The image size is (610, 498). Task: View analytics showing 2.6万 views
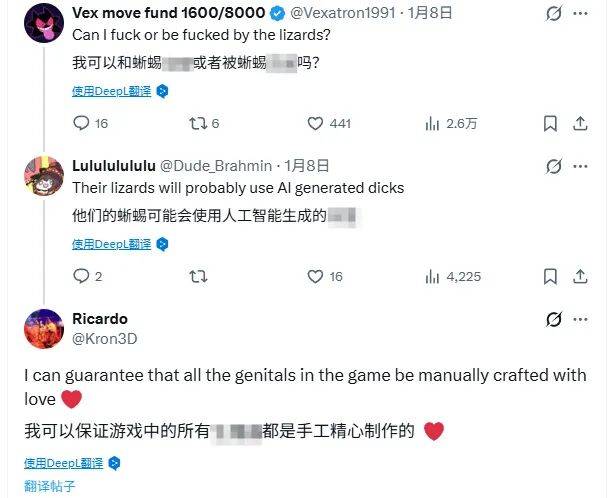[x=451, y=124]
